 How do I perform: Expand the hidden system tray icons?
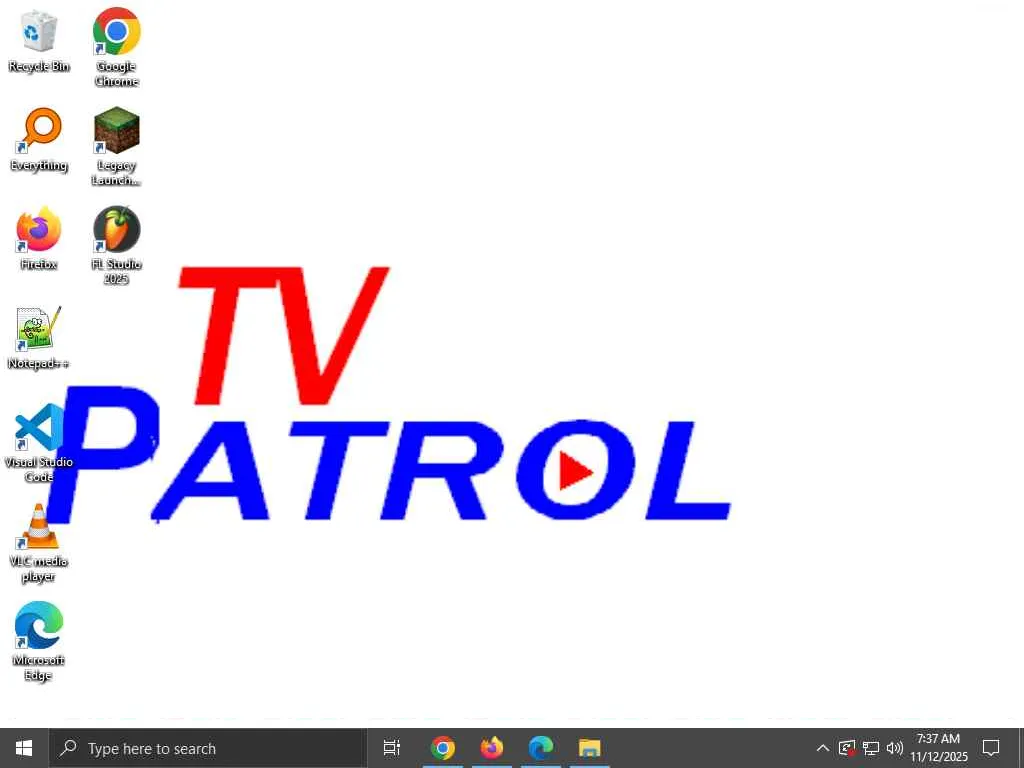pyautogui.click(x=823, y=748)
